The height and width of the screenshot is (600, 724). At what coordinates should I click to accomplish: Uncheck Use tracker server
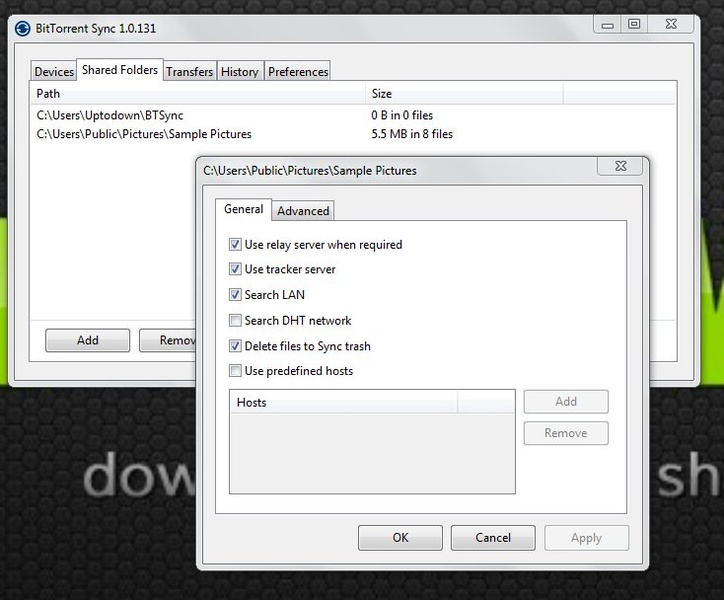click(235, 269)
